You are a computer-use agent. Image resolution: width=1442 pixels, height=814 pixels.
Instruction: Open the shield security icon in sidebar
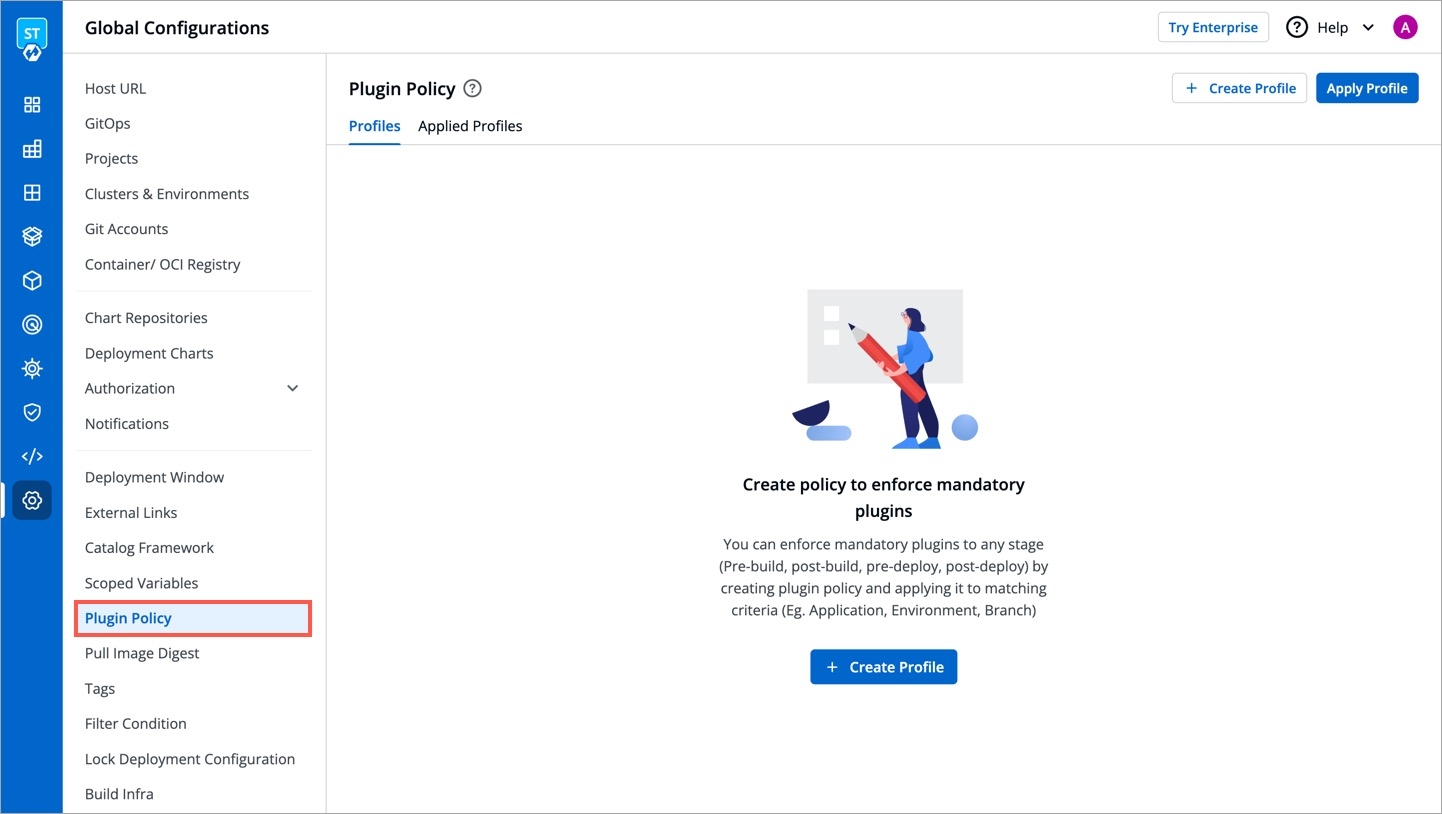(32, 412)
